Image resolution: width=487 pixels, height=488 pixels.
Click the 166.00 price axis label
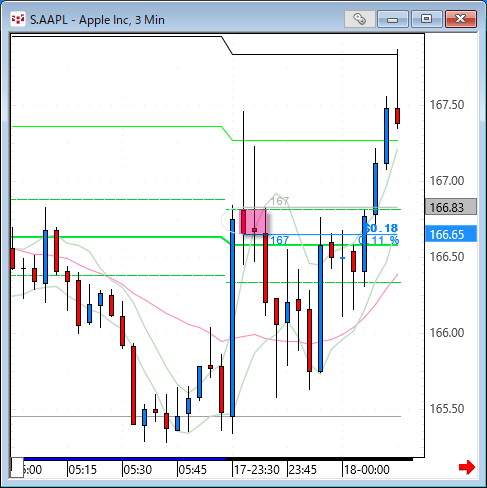pos(447,333)
